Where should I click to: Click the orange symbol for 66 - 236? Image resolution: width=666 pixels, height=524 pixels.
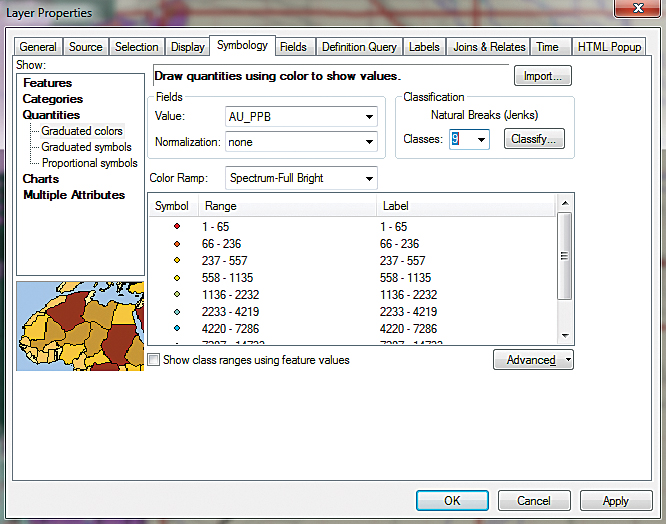pos(177,244)
